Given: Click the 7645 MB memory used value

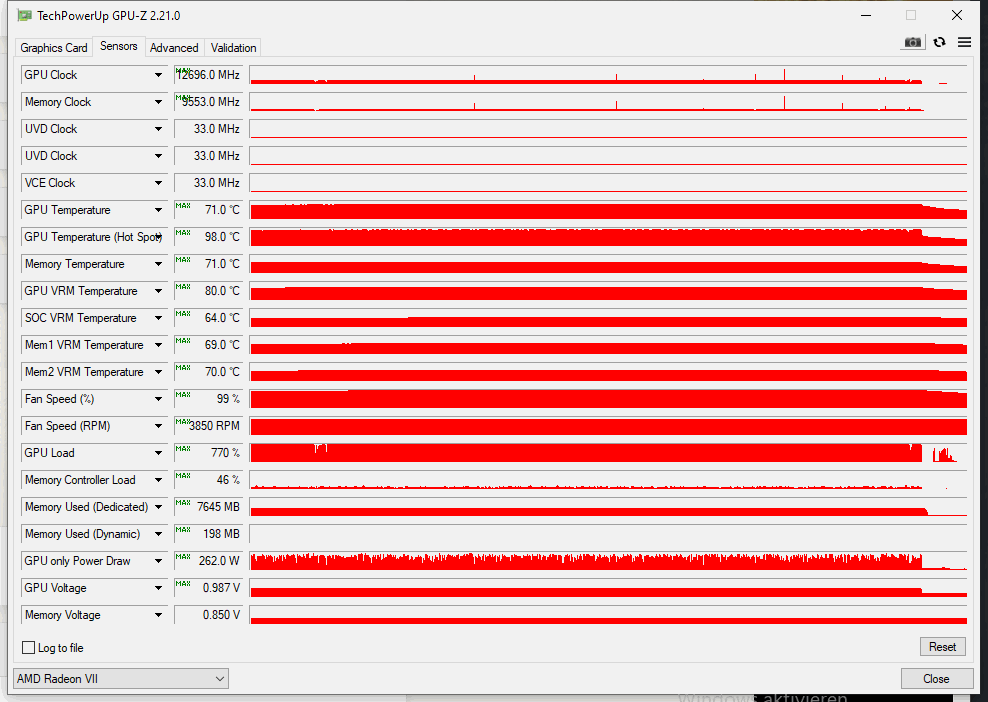Looking at the screenshot, I should [209, 507].
